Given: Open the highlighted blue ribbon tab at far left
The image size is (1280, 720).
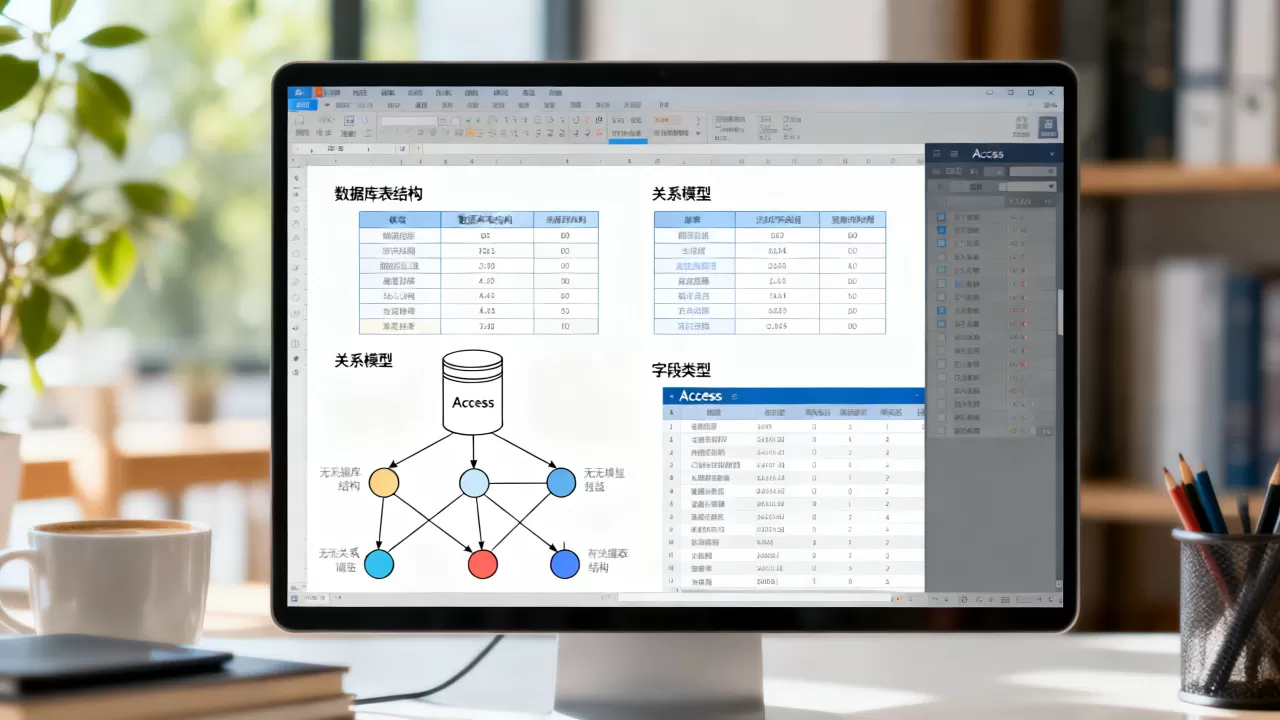Looking at the screenshot, I should 301,104.
